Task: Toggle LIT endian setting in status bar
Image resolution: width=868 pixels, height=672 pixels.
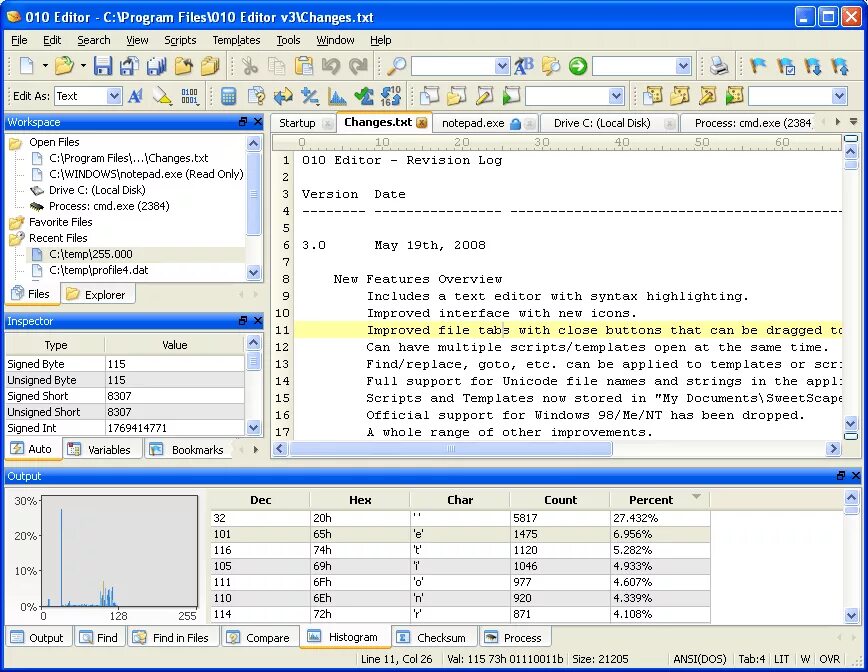Action: [x=781, y=659]
